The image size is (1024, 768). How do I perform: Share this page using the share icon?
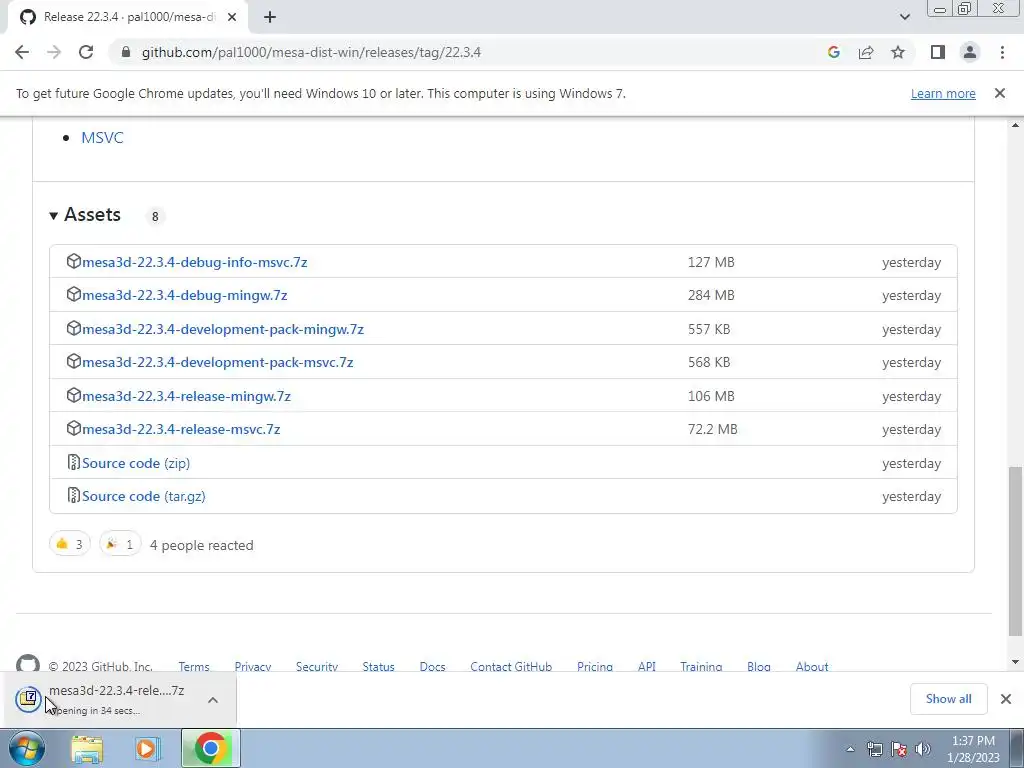coord(866,52)
